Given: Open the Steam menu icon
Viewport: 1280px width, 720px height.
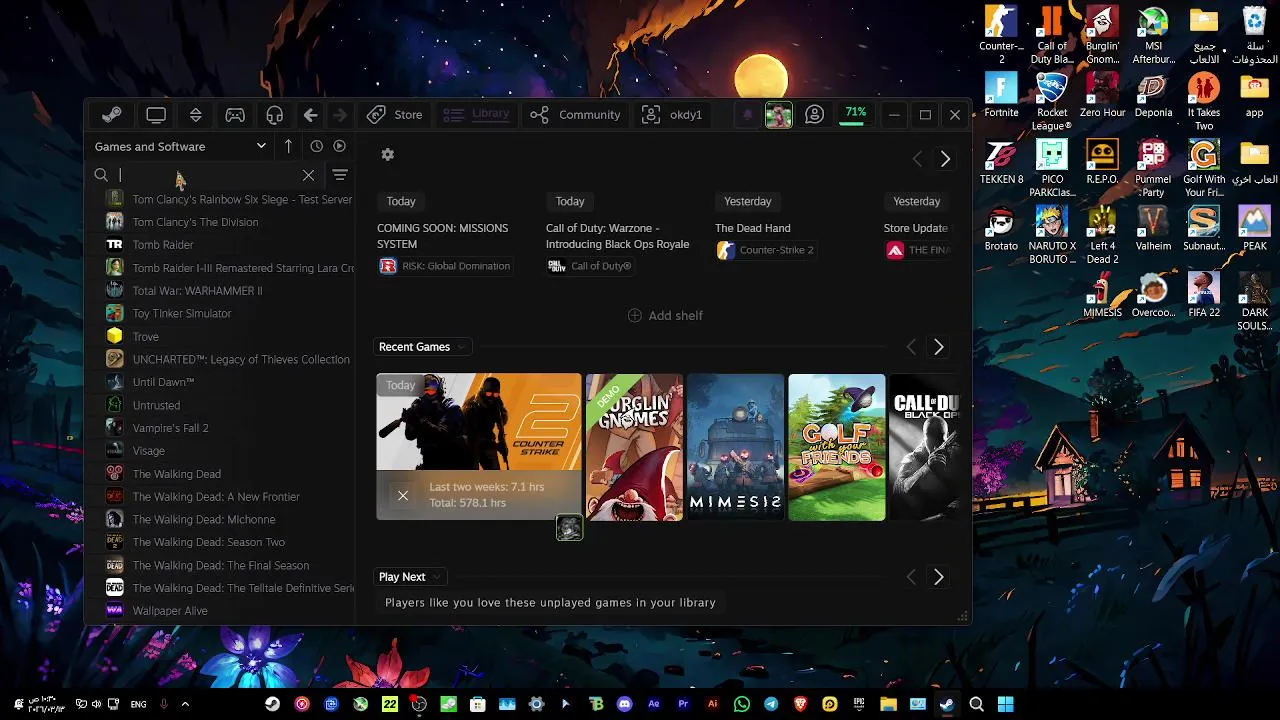Looking at the screenshot, I should pyautogui.click(x=112, y=115).
